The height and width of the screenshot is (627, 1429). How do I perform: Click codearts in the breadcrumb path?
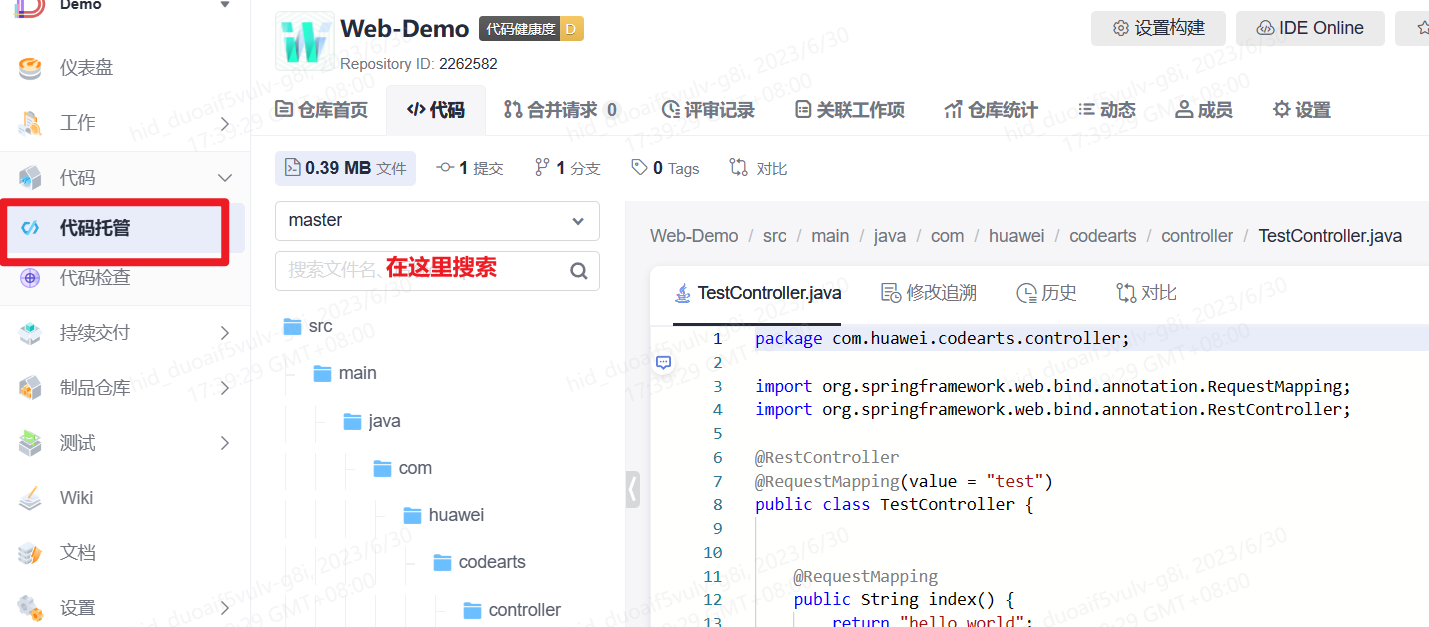pos(1103,236)
